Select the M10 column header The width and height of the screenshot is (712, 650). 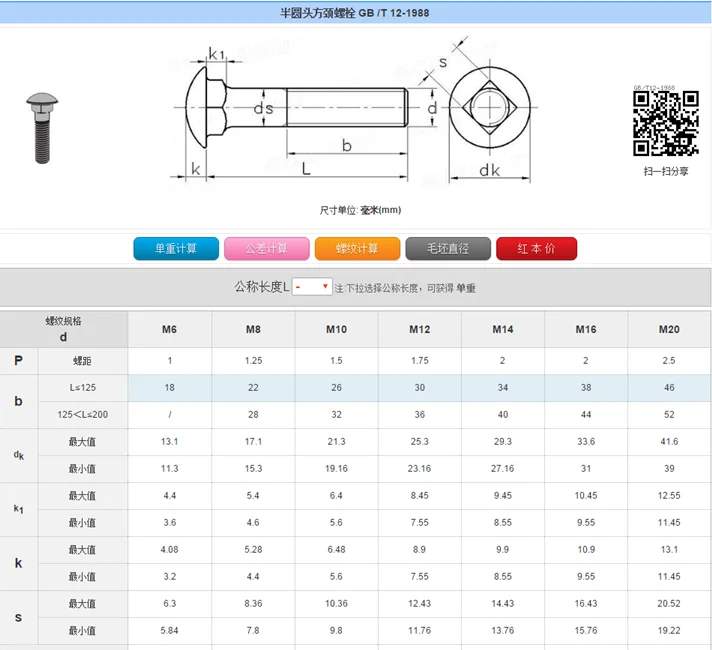pyautogui.click(x=336, y=329)
